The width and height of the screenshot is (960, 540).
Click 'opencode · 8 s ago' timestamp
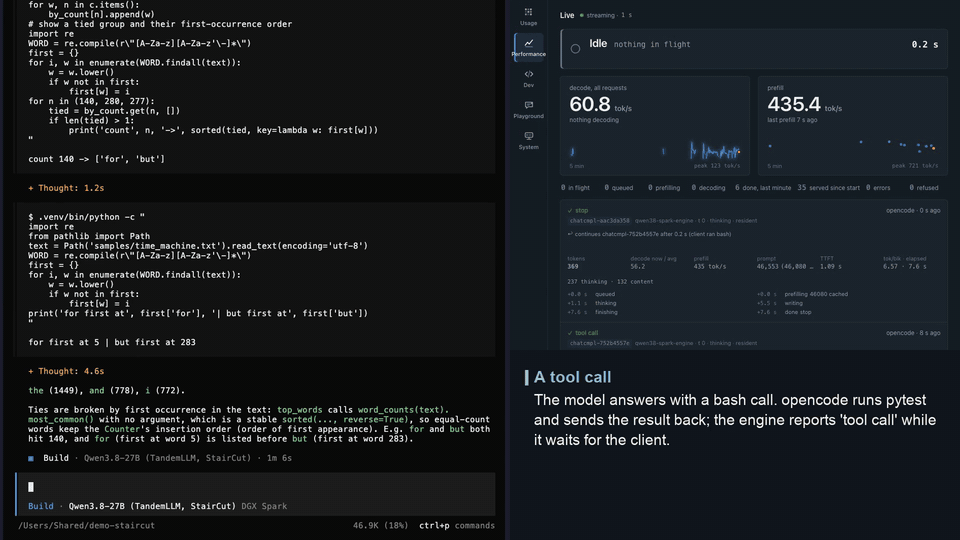pos(913,333)
